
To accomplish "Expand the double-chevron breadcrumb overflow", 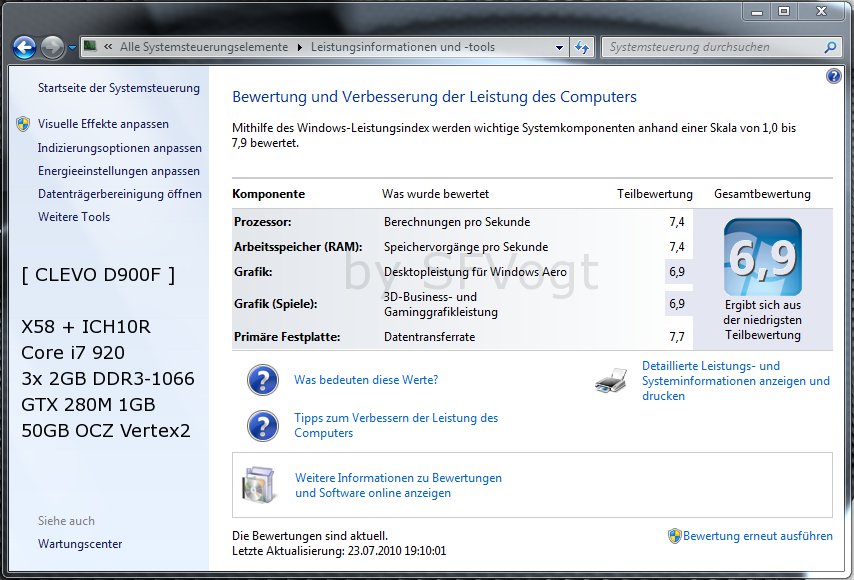I will pos(108,47).
